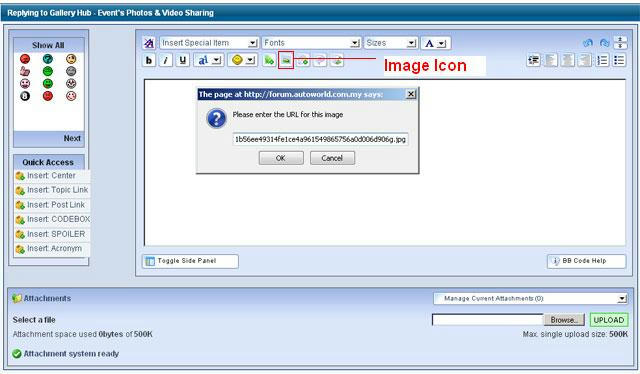Toggle bold formatting button

(x=149, y=60)
